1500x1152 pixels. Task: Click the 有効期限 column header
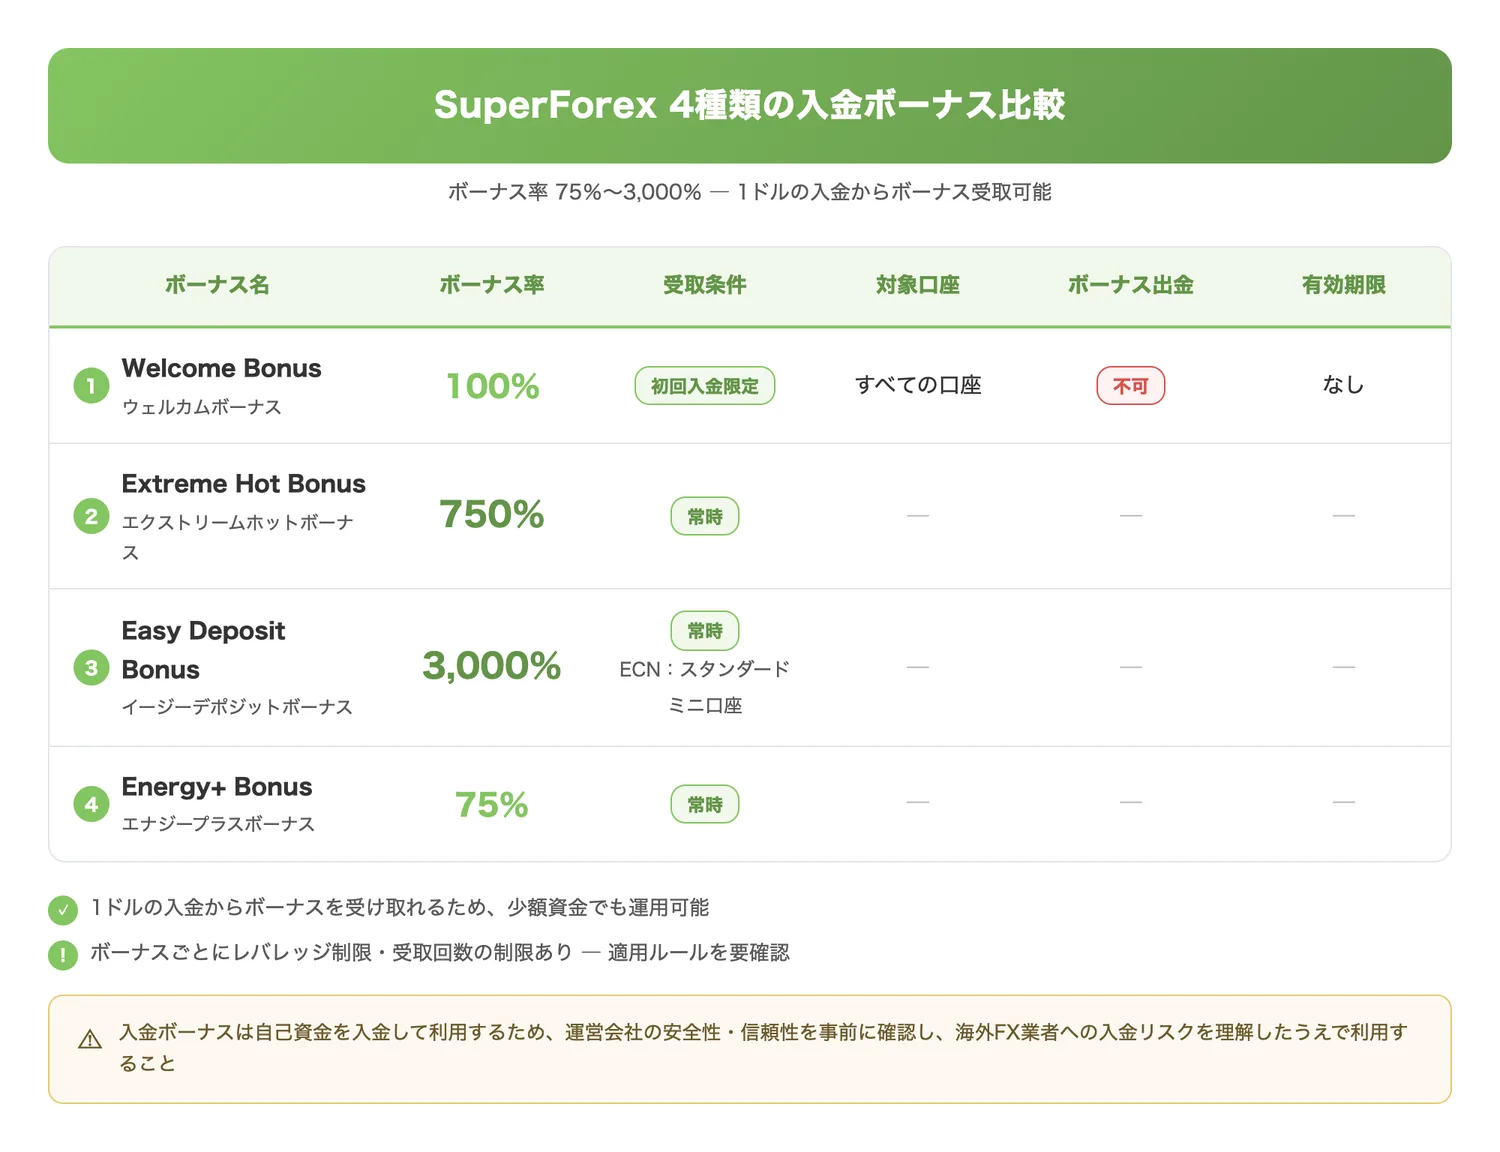click(x=1344, y=285)
